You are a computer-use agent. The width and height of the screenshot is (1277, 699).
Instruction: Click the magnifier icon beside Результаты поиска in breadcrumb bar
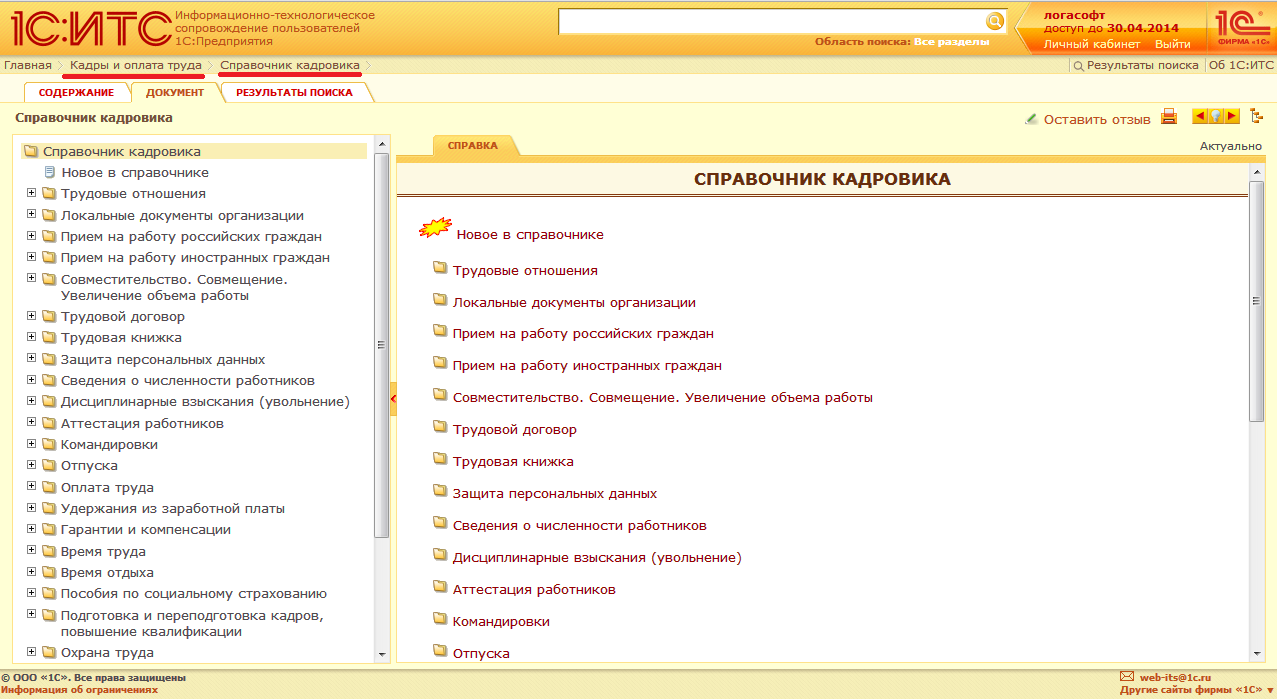coord(1079,66)
